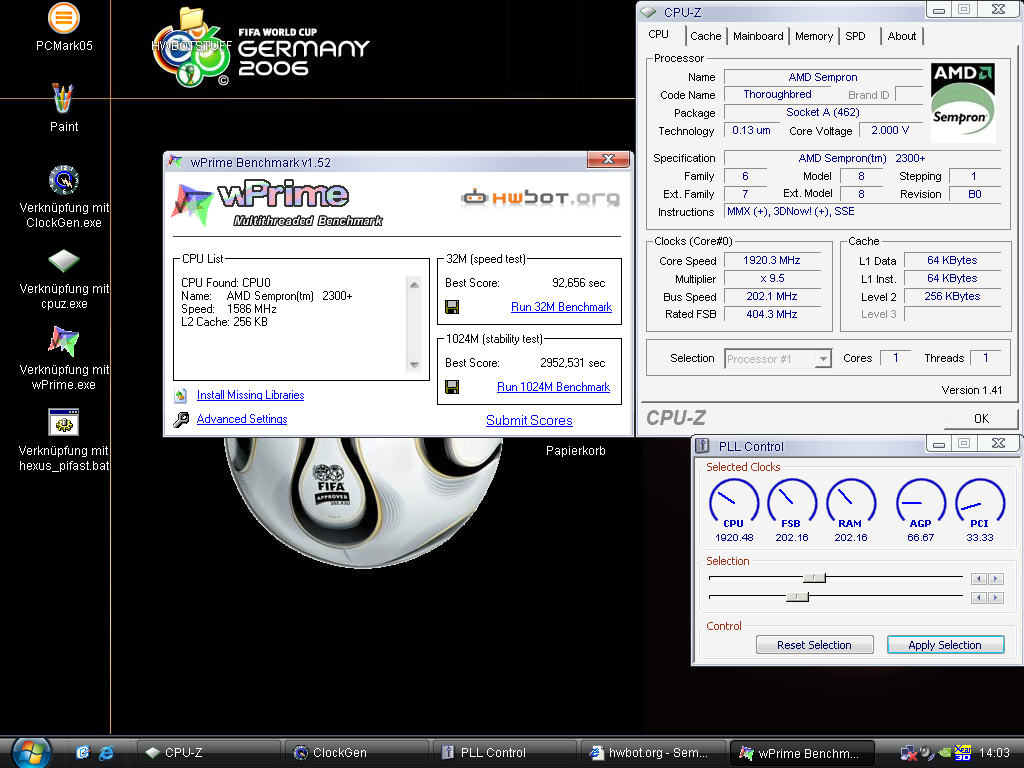Click the network tray icon with the red X
The width and height of the screenshot is (1024, 768).
908,753
